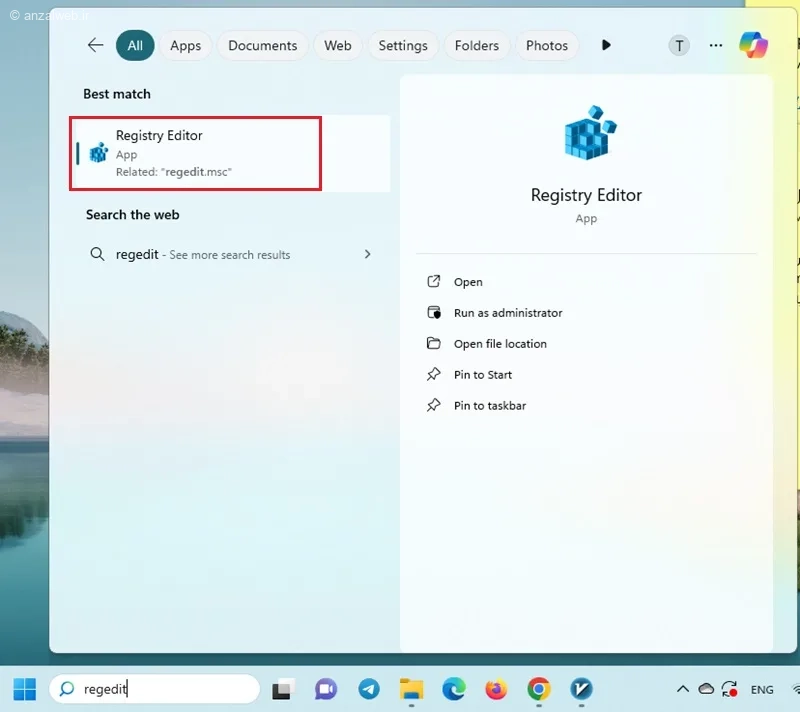Select the Settings filter tab
The width and height of the screenshot is (800, 712).
(x=403, y=45)
